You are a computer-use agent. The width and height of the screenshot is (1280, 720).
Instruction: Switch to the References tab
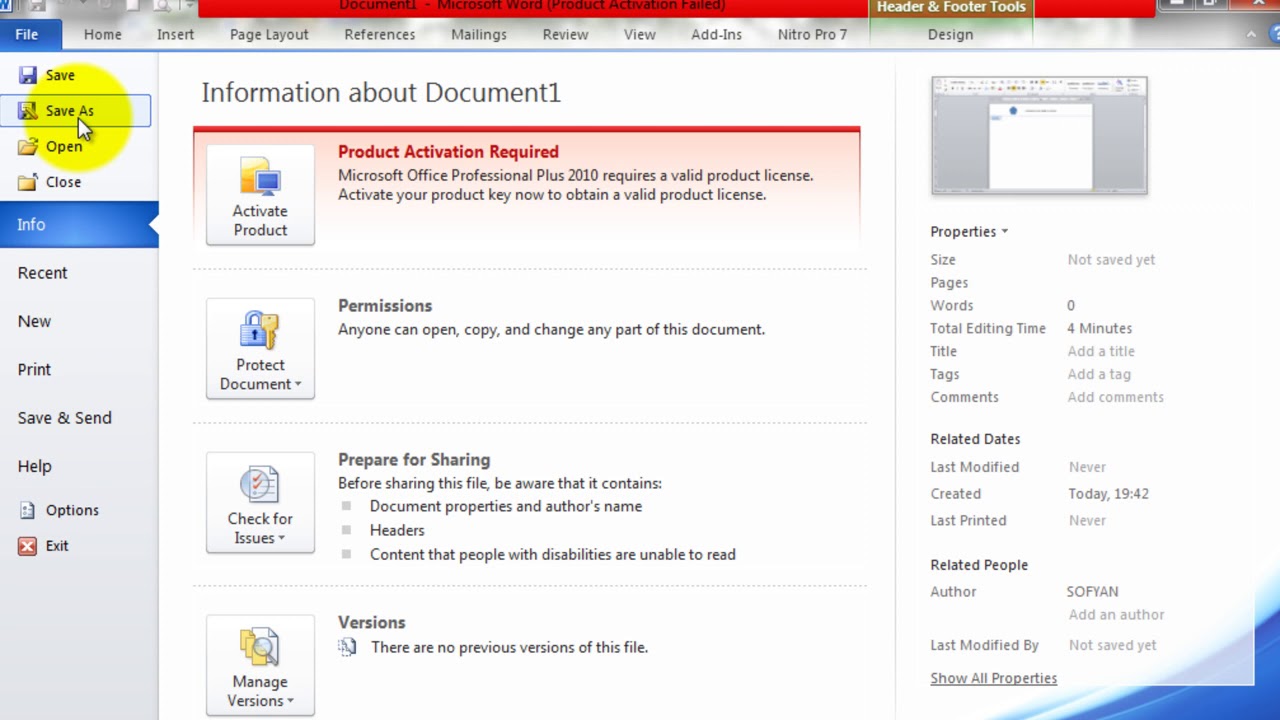pos(380,34)
